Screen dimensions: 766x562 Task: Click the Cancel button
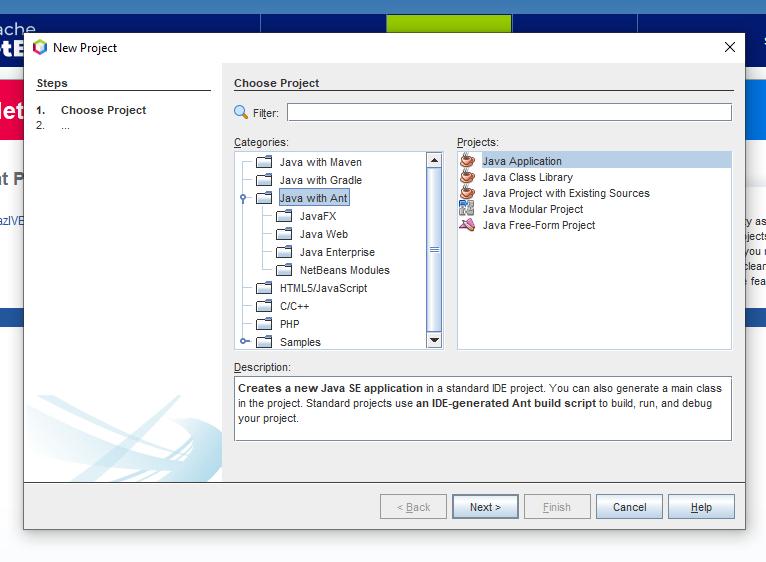point(629,507)
